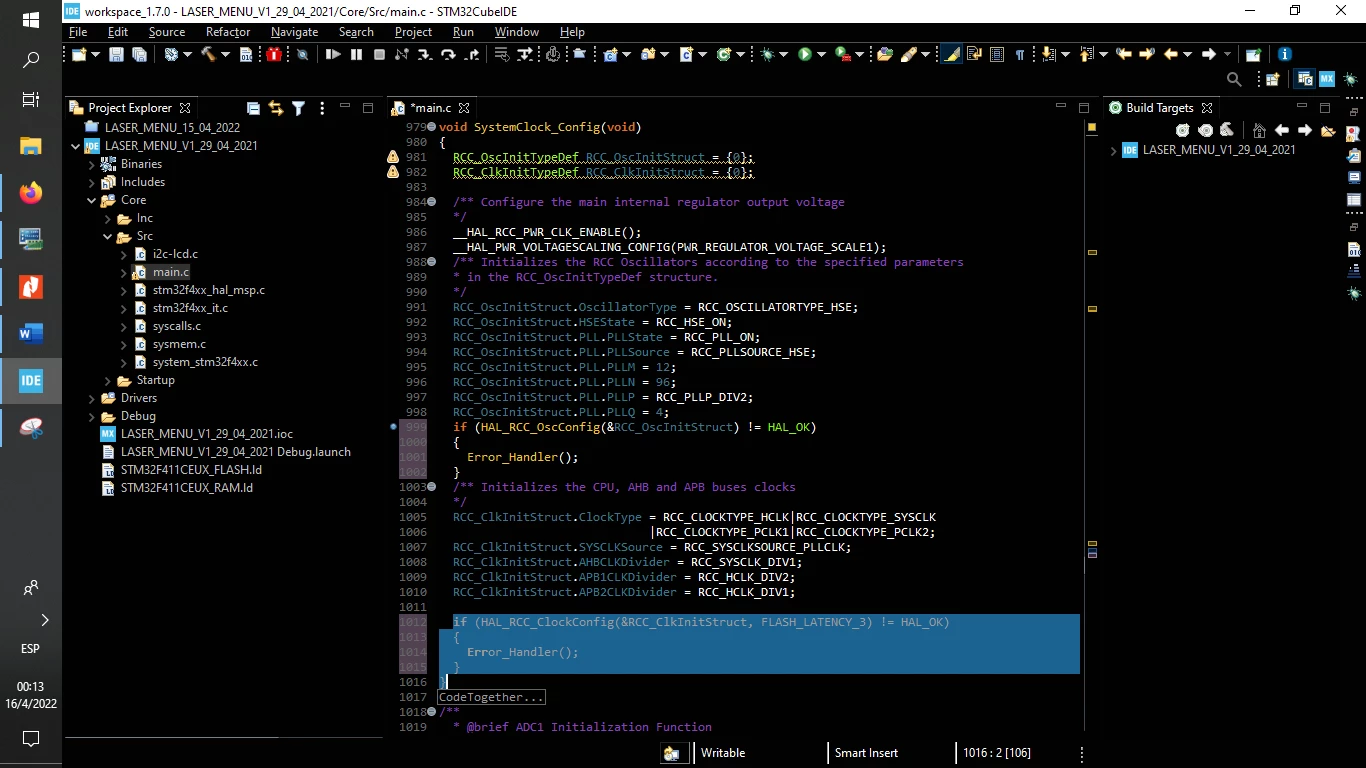Click the home icon in Build Targets

pyautogui.click(x=1259, y=130)
